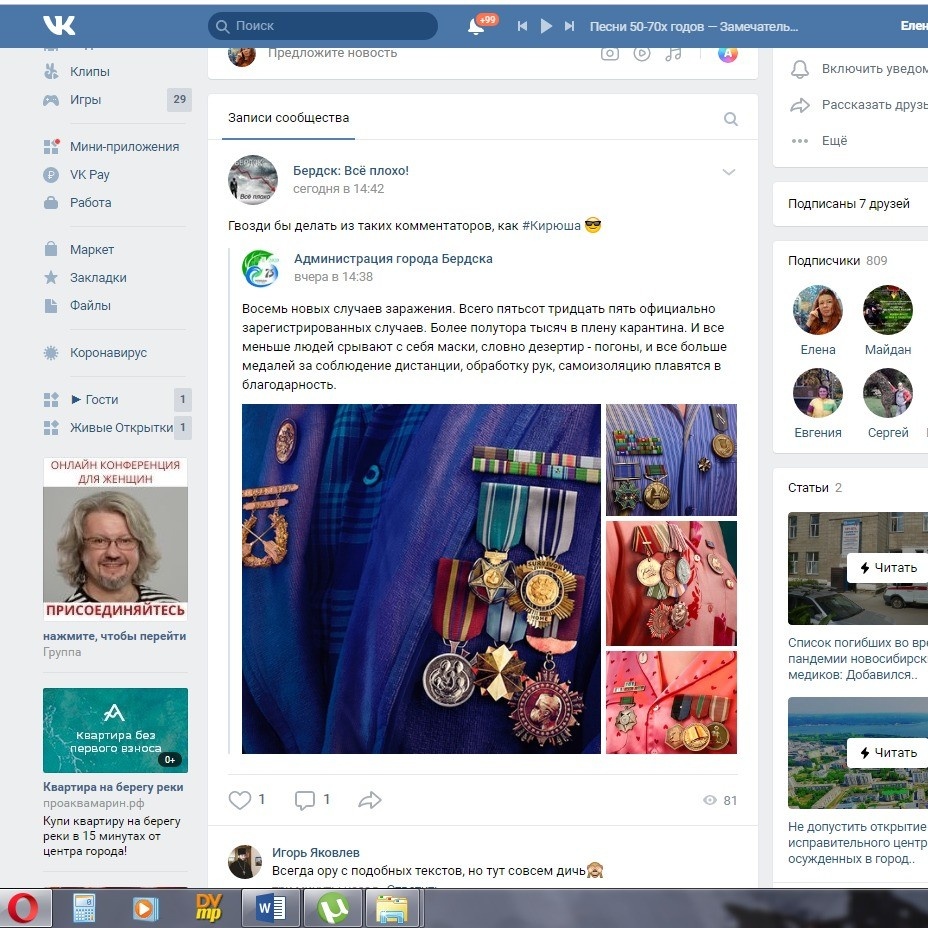
Task: Click the Opera taskbar icon
Action: [x=22, y=908]
